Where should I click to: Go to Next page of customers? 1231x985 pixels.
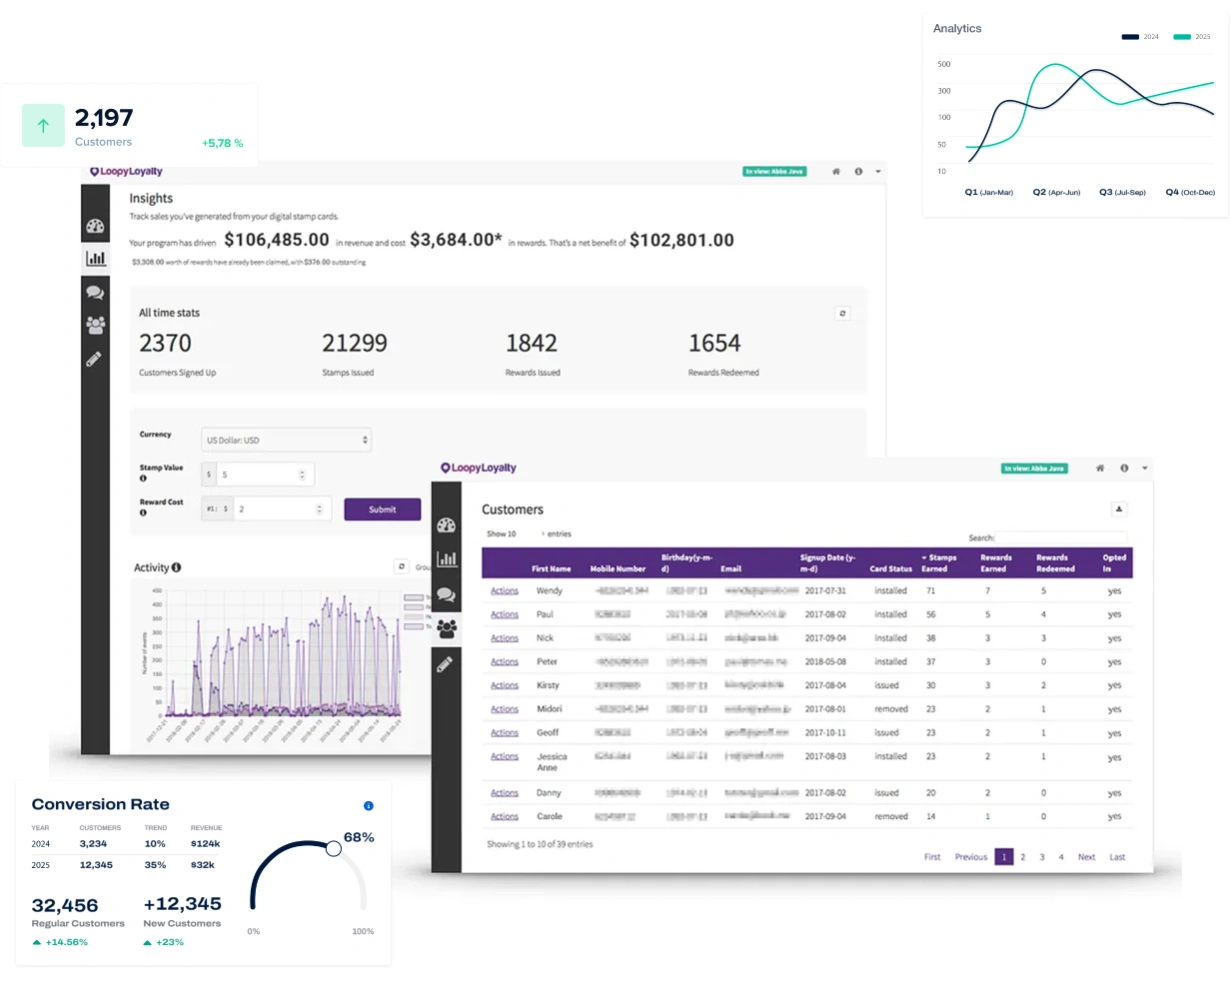1086,857
